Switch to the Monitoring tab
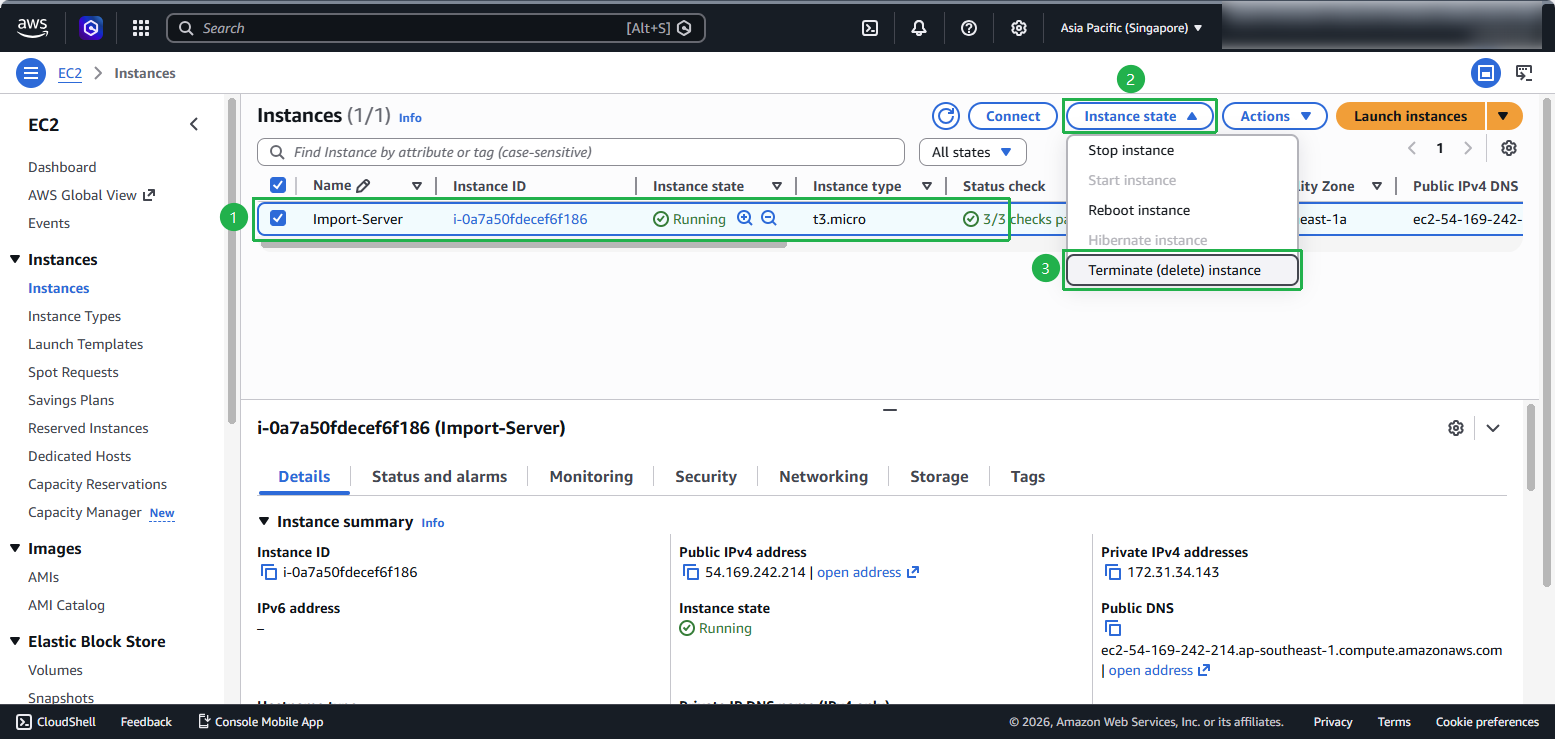Viewport: 1555px width, 739px height. (x=591, y=477)
